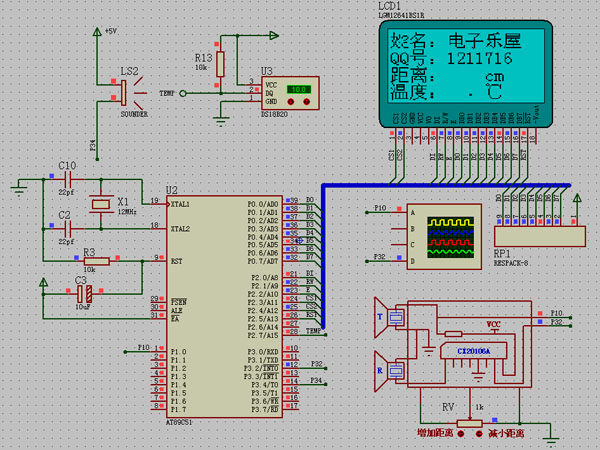Select the RP1 resistor pack body

(x=540, y=236)
